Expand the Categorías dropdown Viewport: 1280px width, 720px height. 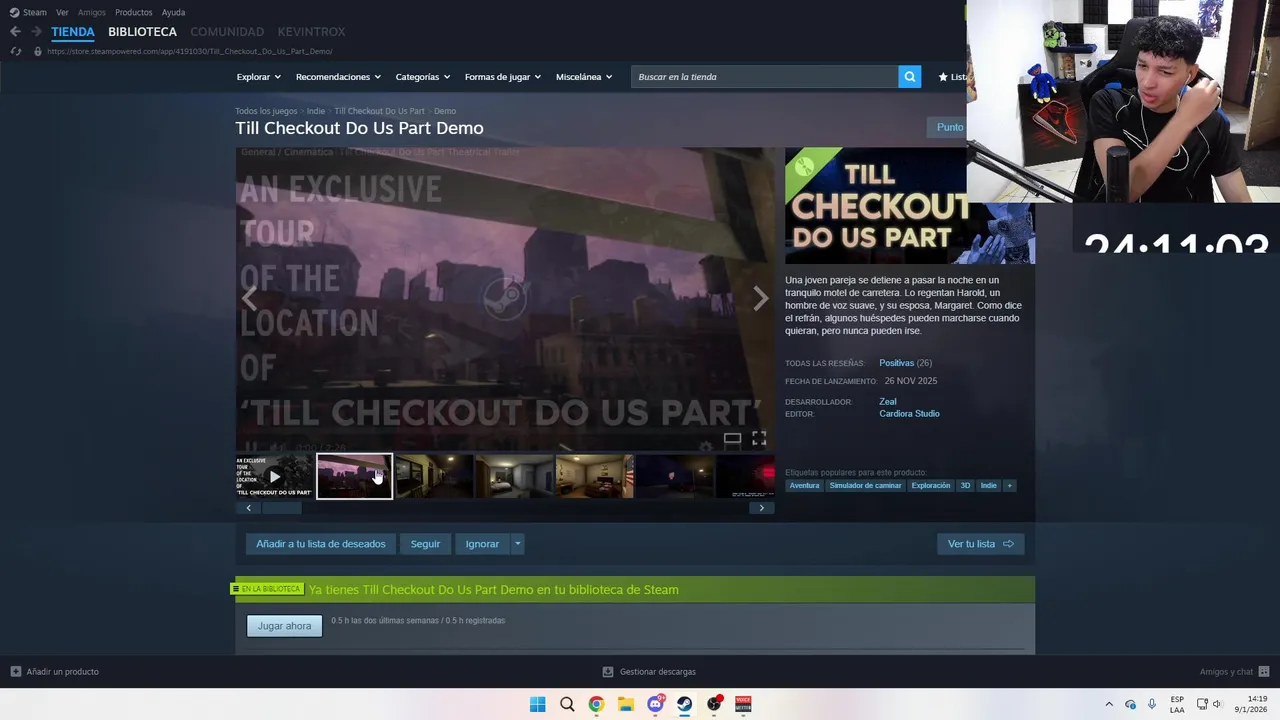(422, 77)
